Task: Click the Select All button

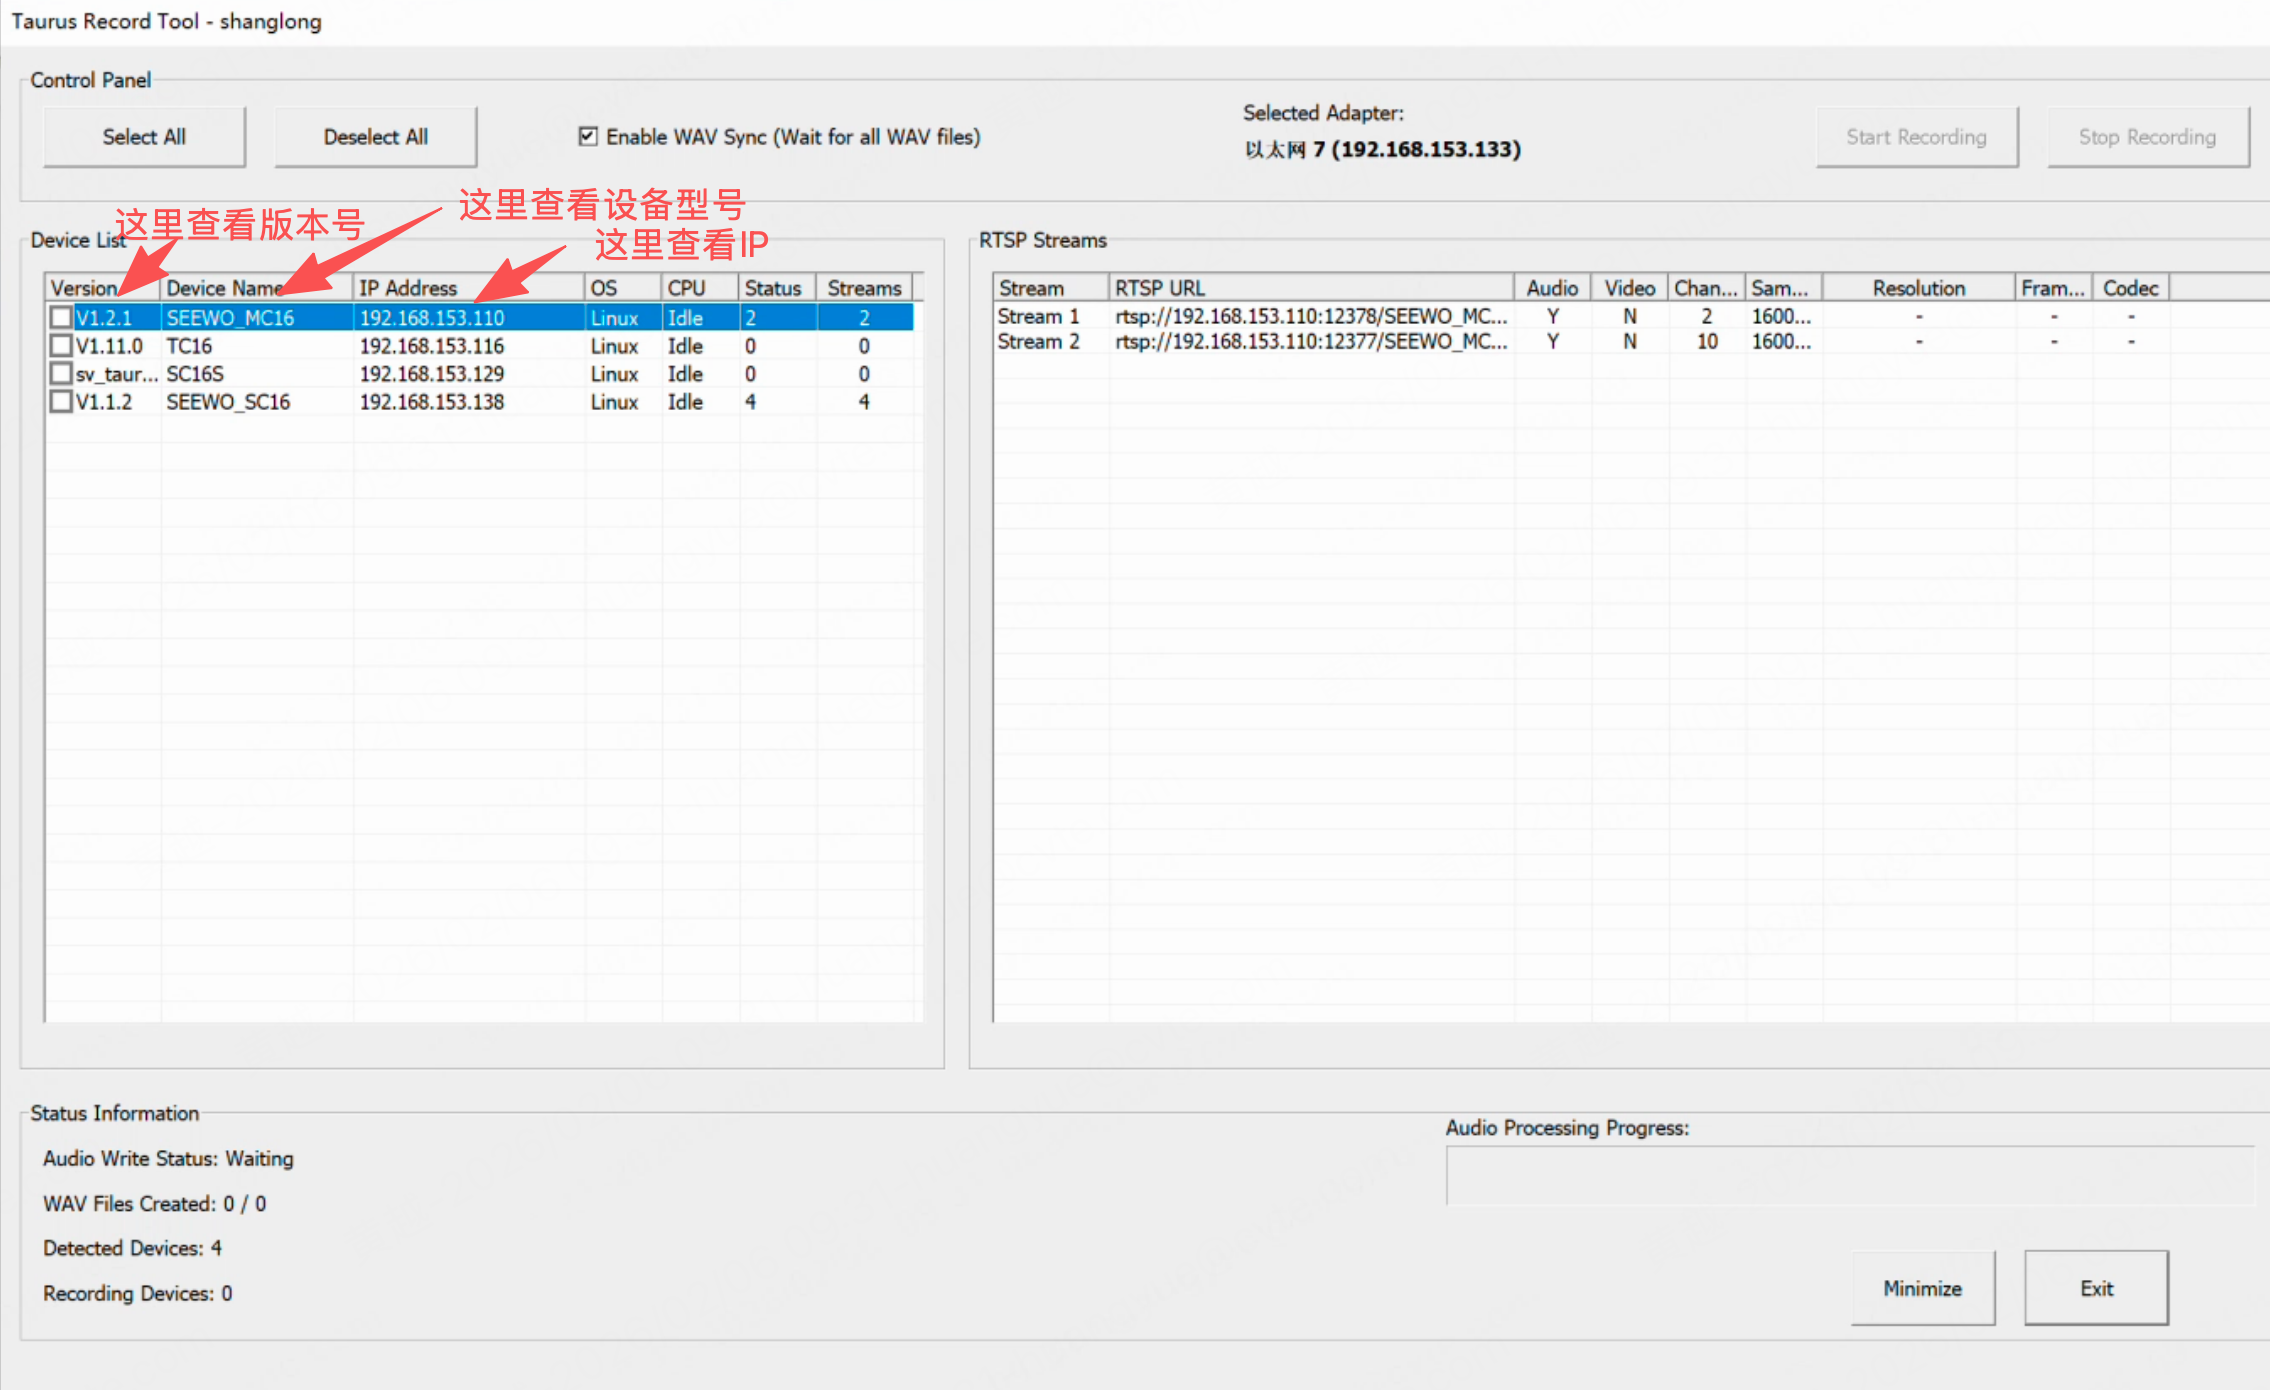Action: [x=144, y=137]
